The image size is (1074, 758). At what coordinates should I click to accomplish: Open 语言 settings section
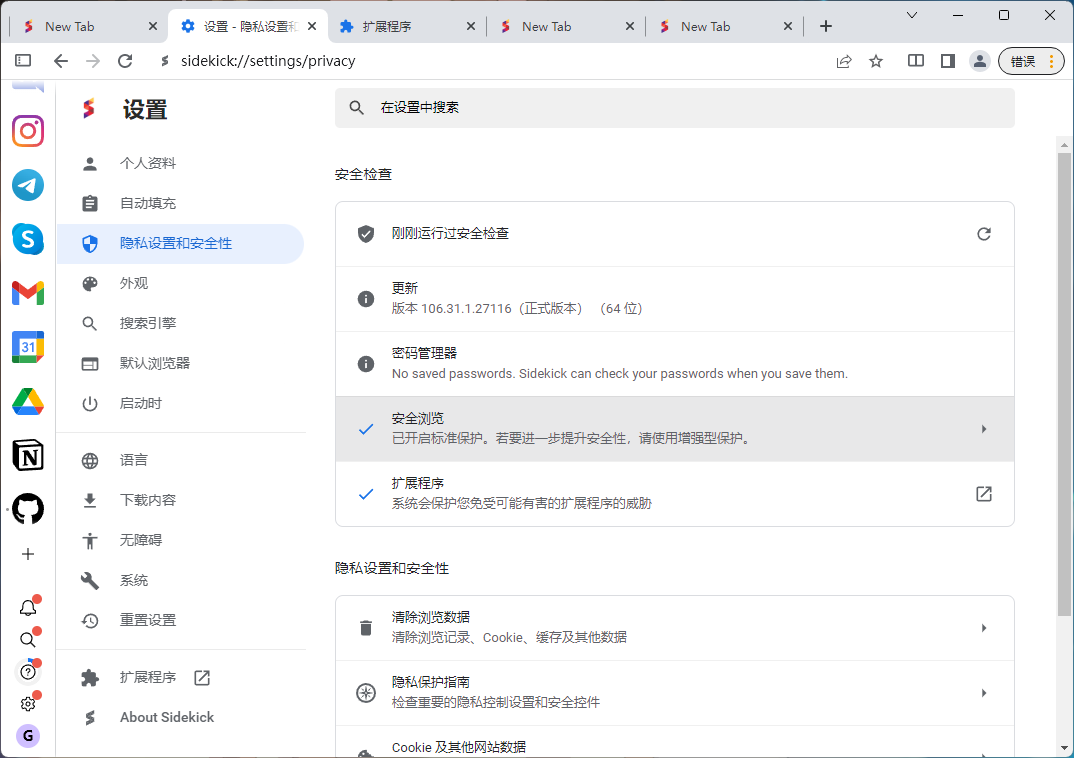point(181,460)
